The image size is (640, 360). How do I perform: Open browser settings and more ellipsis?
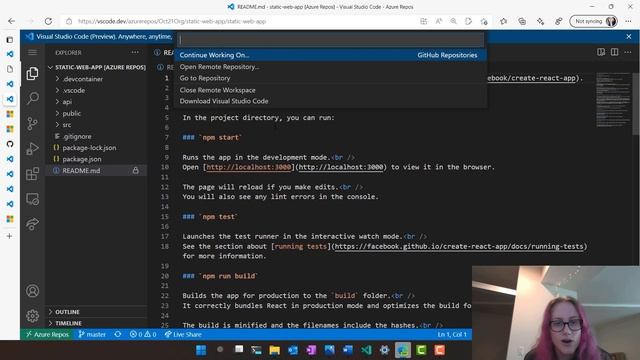628,21
